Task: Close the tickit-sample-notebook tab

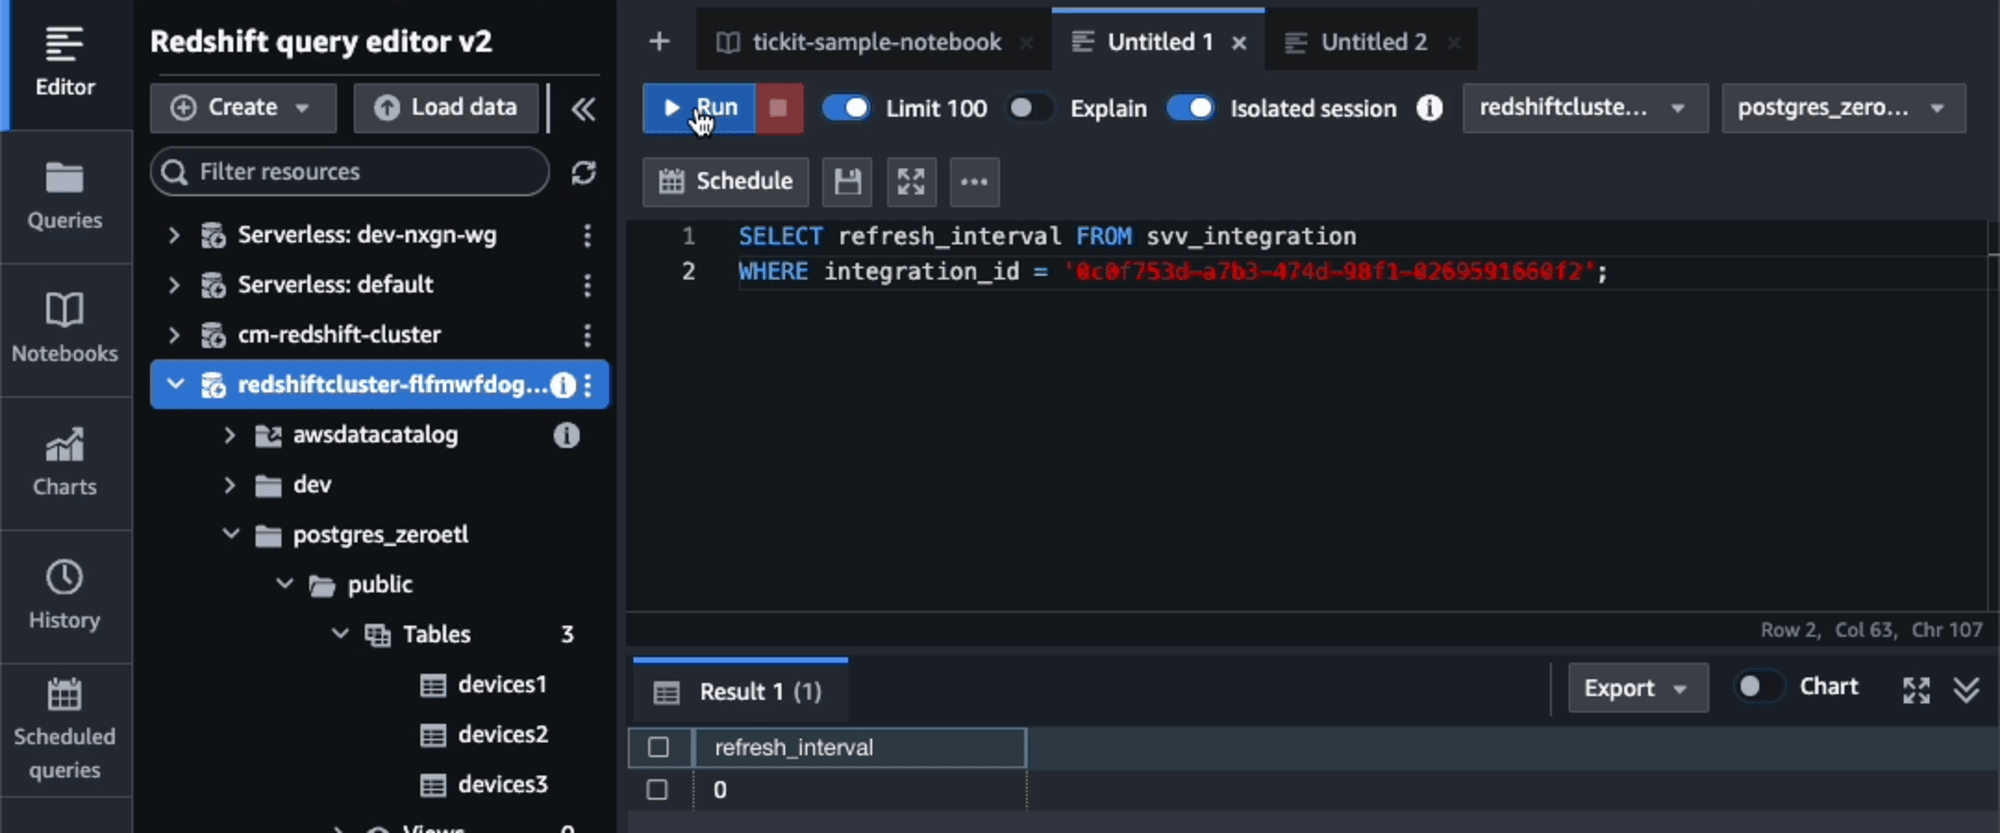Action: [x=1026, y=43]
